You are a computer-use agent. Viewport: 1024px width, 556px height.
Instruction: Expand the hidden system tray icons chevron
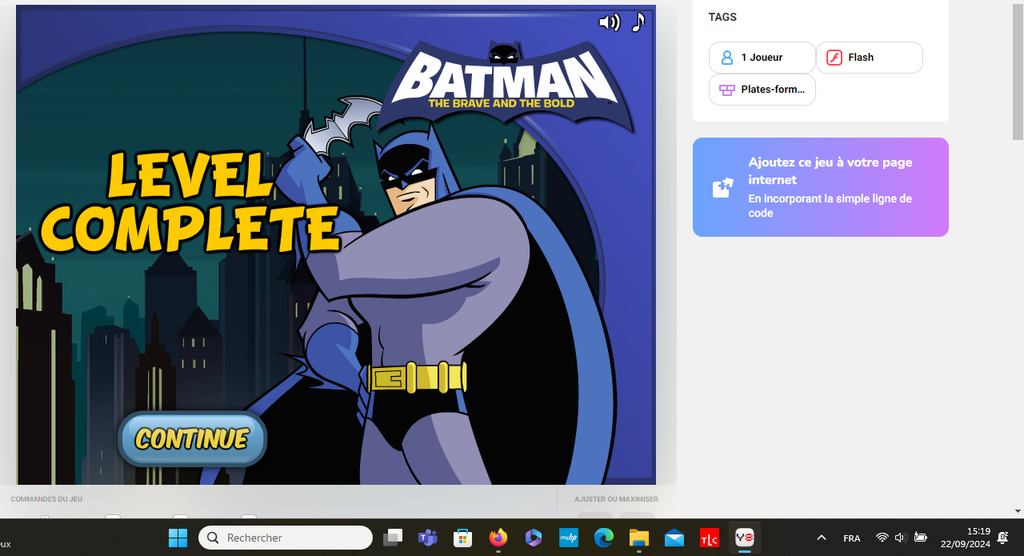pos(822,538)
